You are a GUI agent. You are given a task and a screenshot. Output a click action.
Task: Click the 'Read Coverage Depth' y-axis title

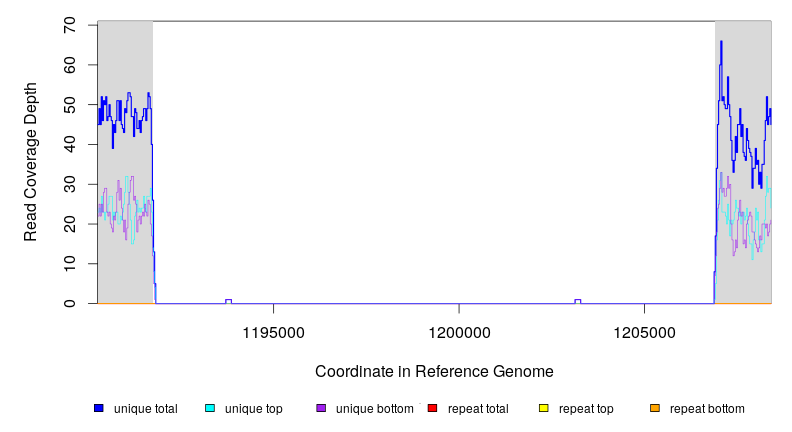(x=31, y=162)
